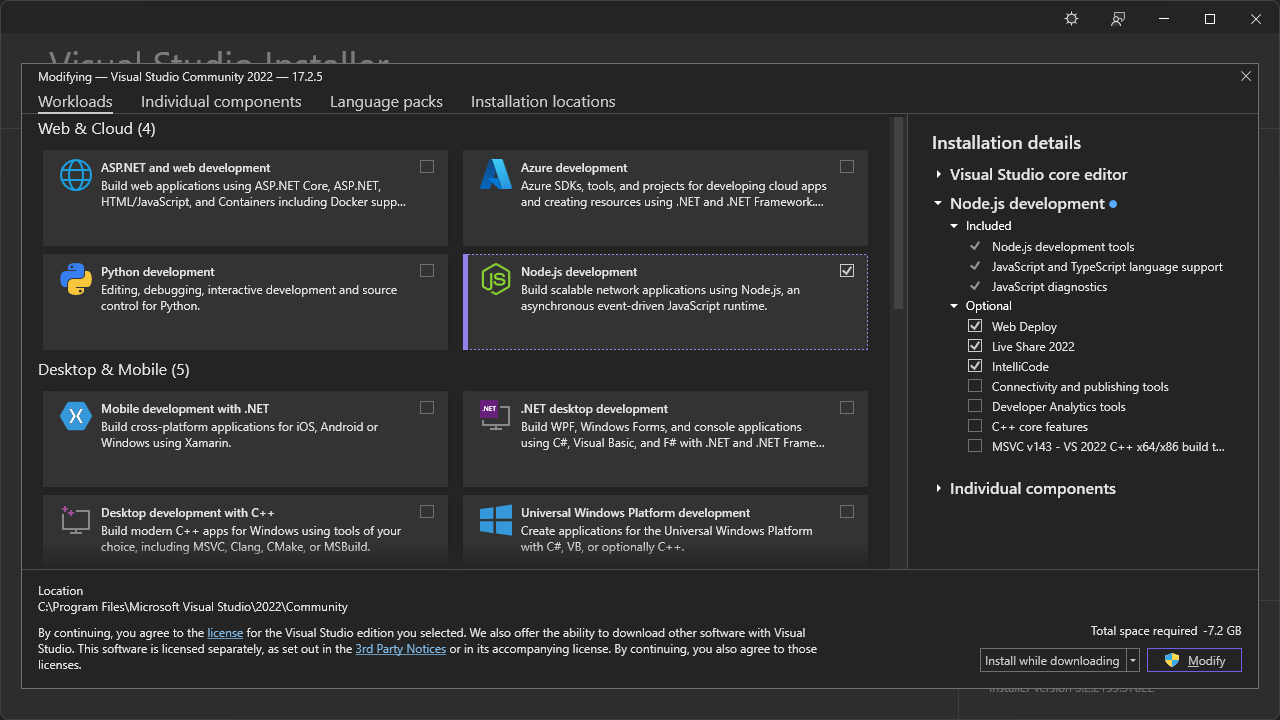Click the Modify button
The width and height of the screenshot is (1280, 720).
(1194, 660)
